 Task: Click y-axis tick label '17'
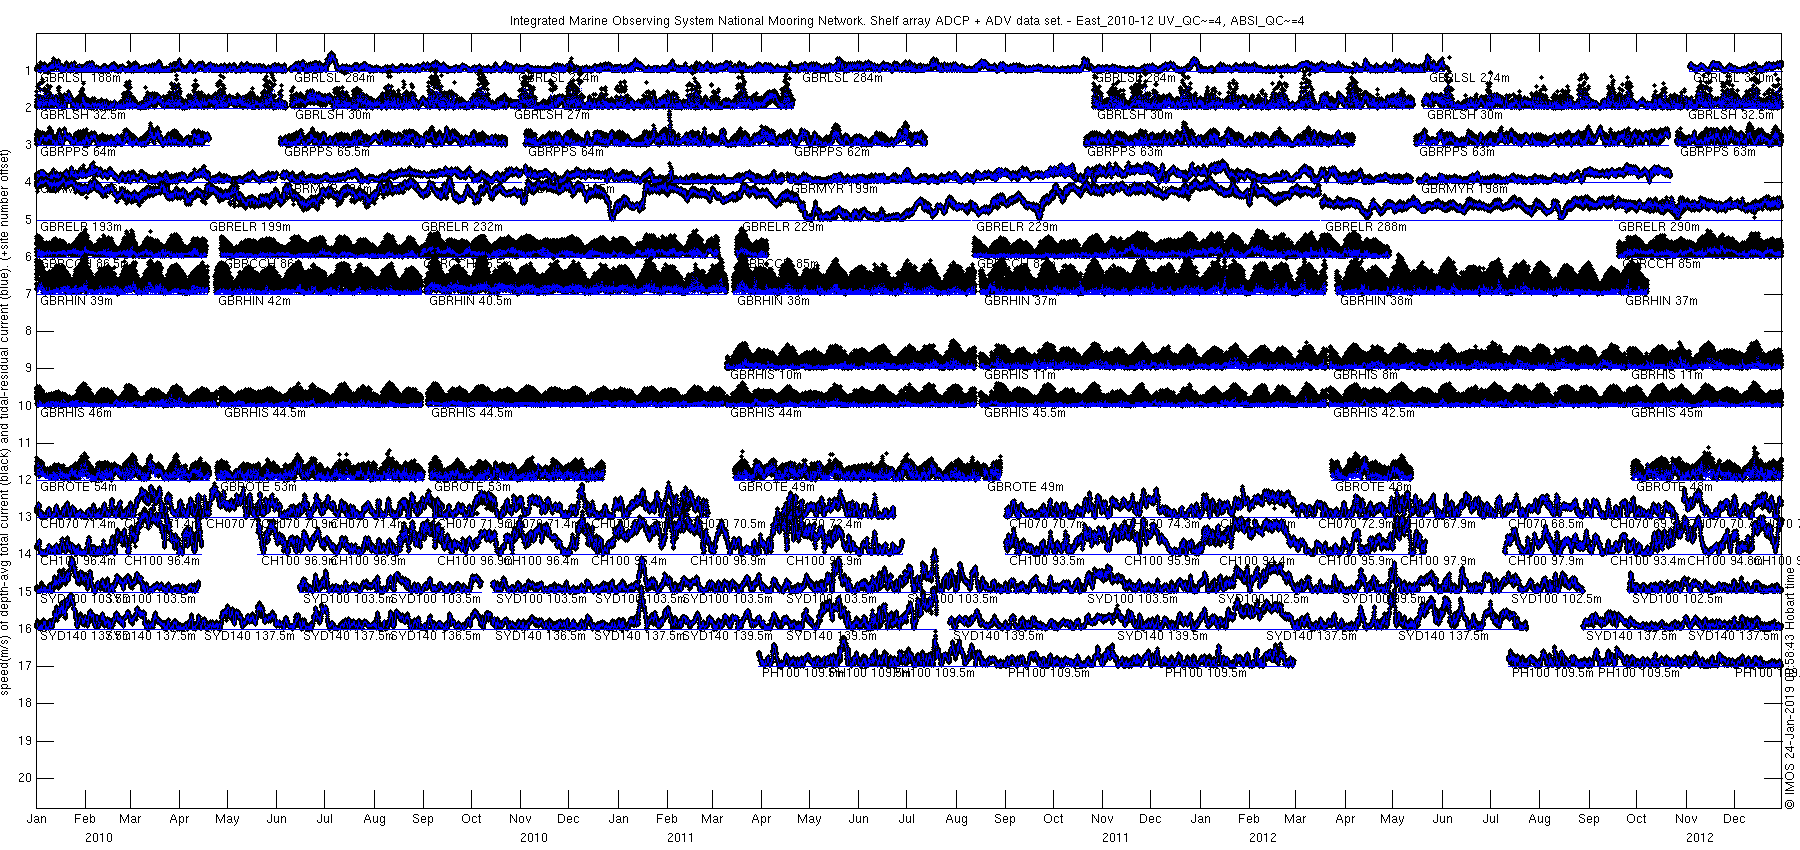click(x=24, y=666)
